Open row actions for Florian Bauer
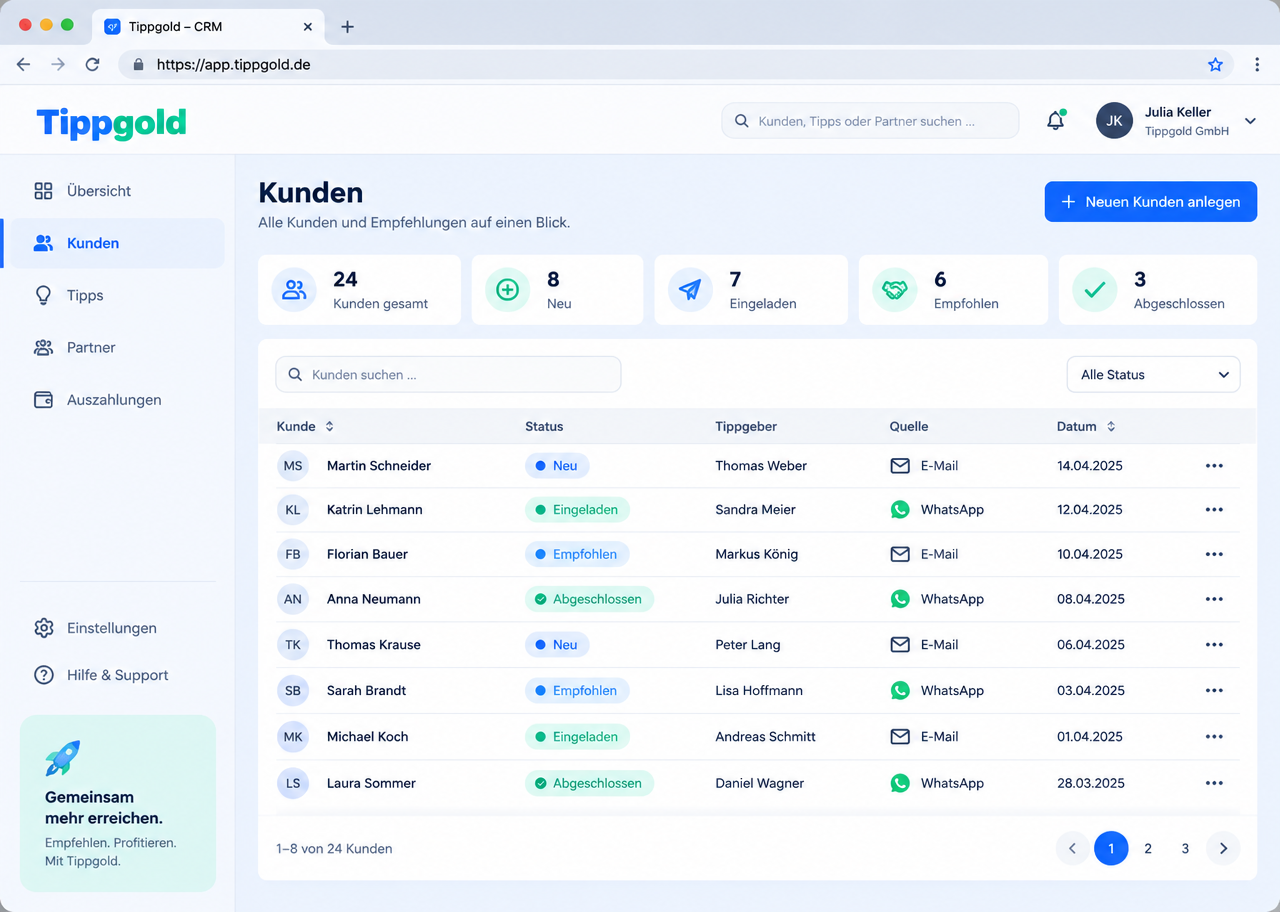 (1214, 554)
